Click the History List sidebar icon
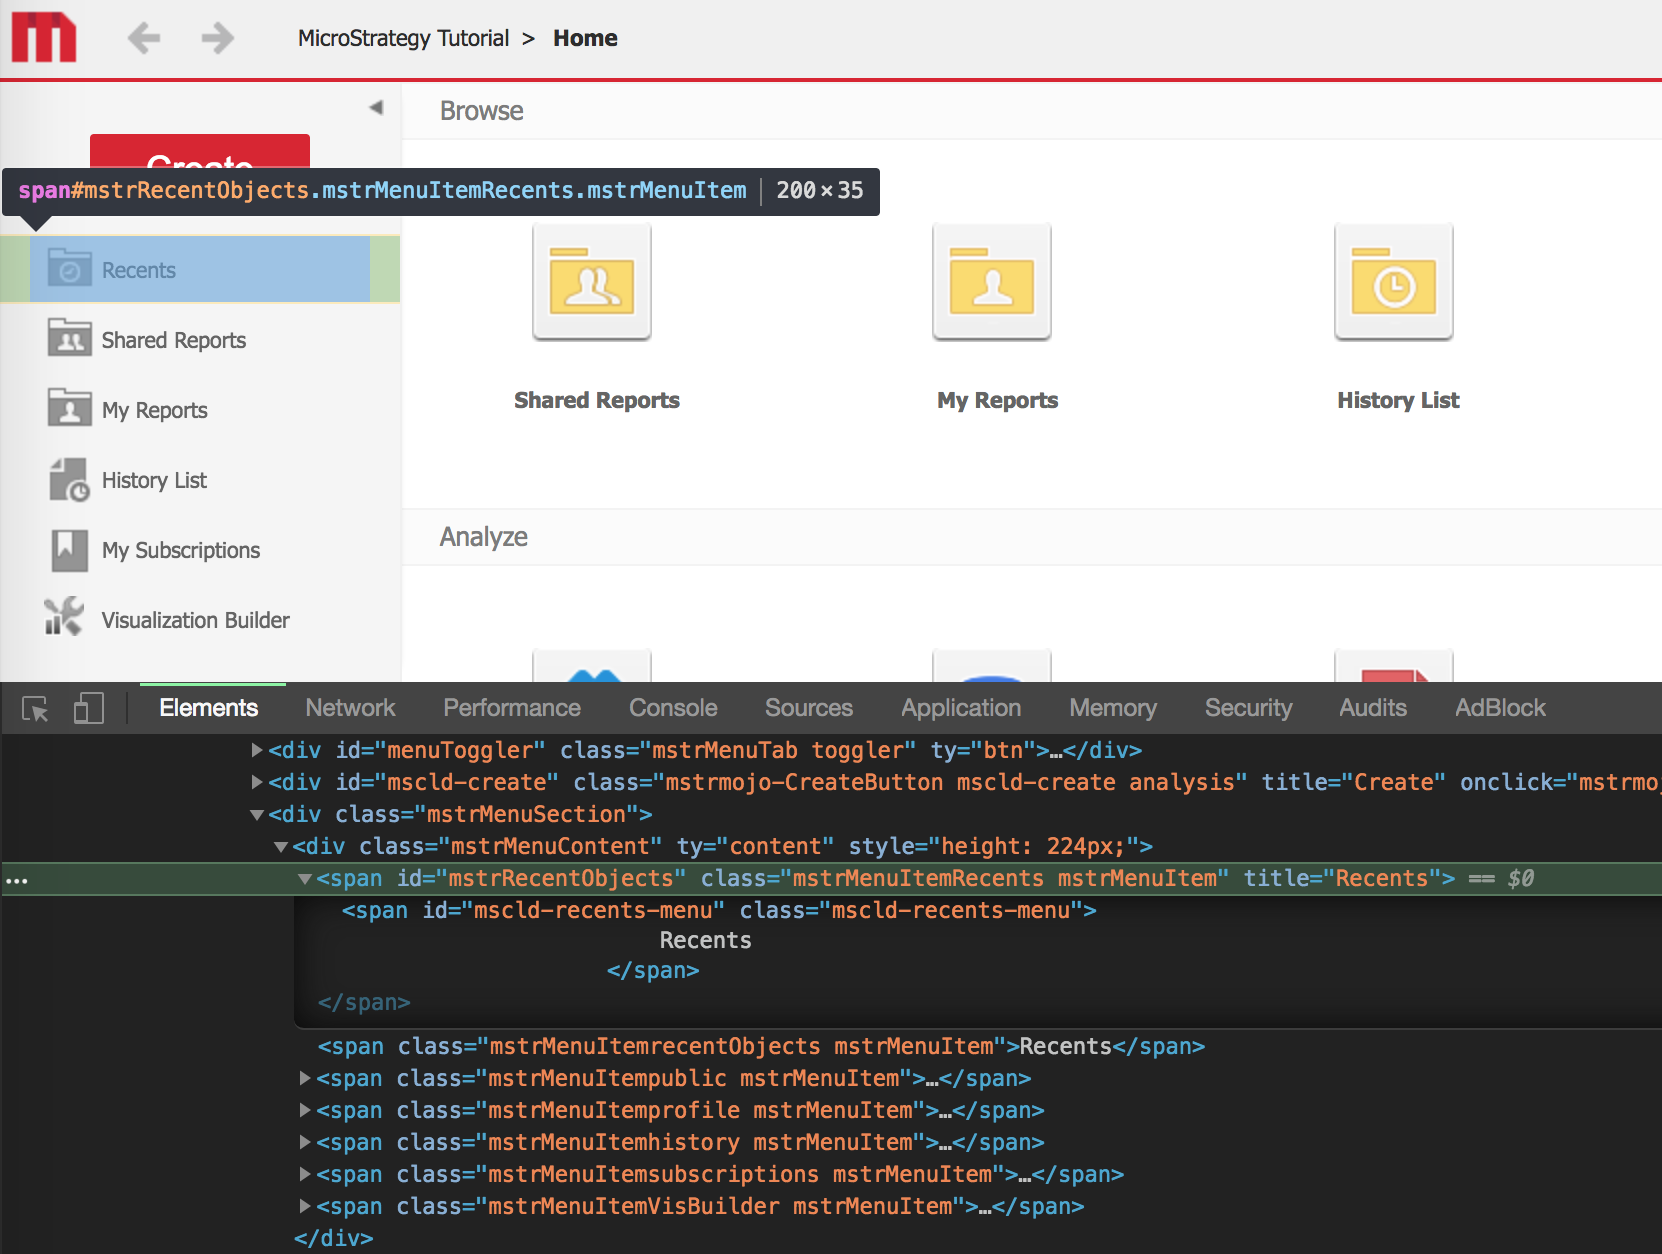 coord(67,480)
